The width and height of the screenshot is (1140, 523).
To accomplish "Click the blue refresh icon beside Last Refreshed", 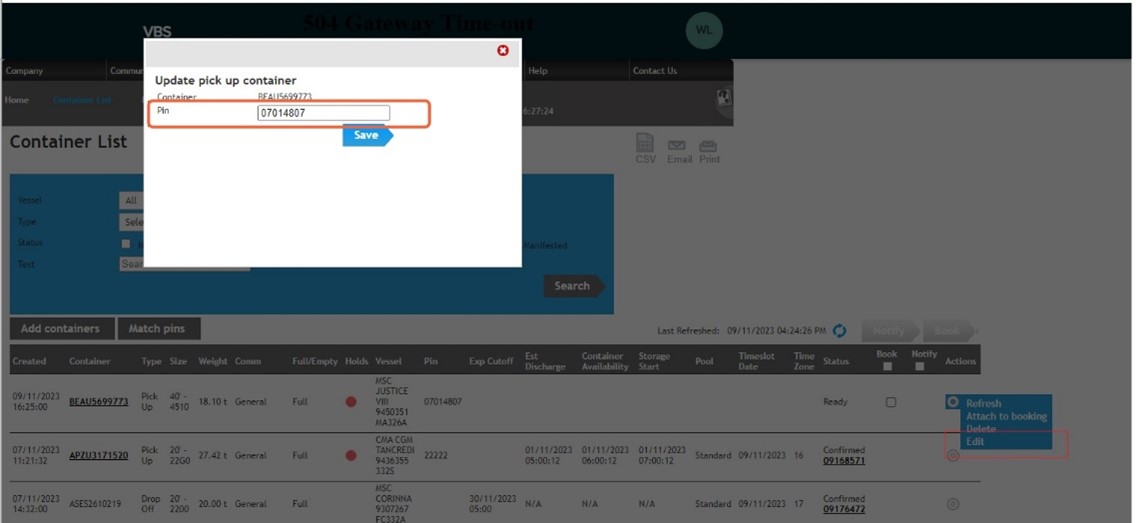I will pos(840,331).
